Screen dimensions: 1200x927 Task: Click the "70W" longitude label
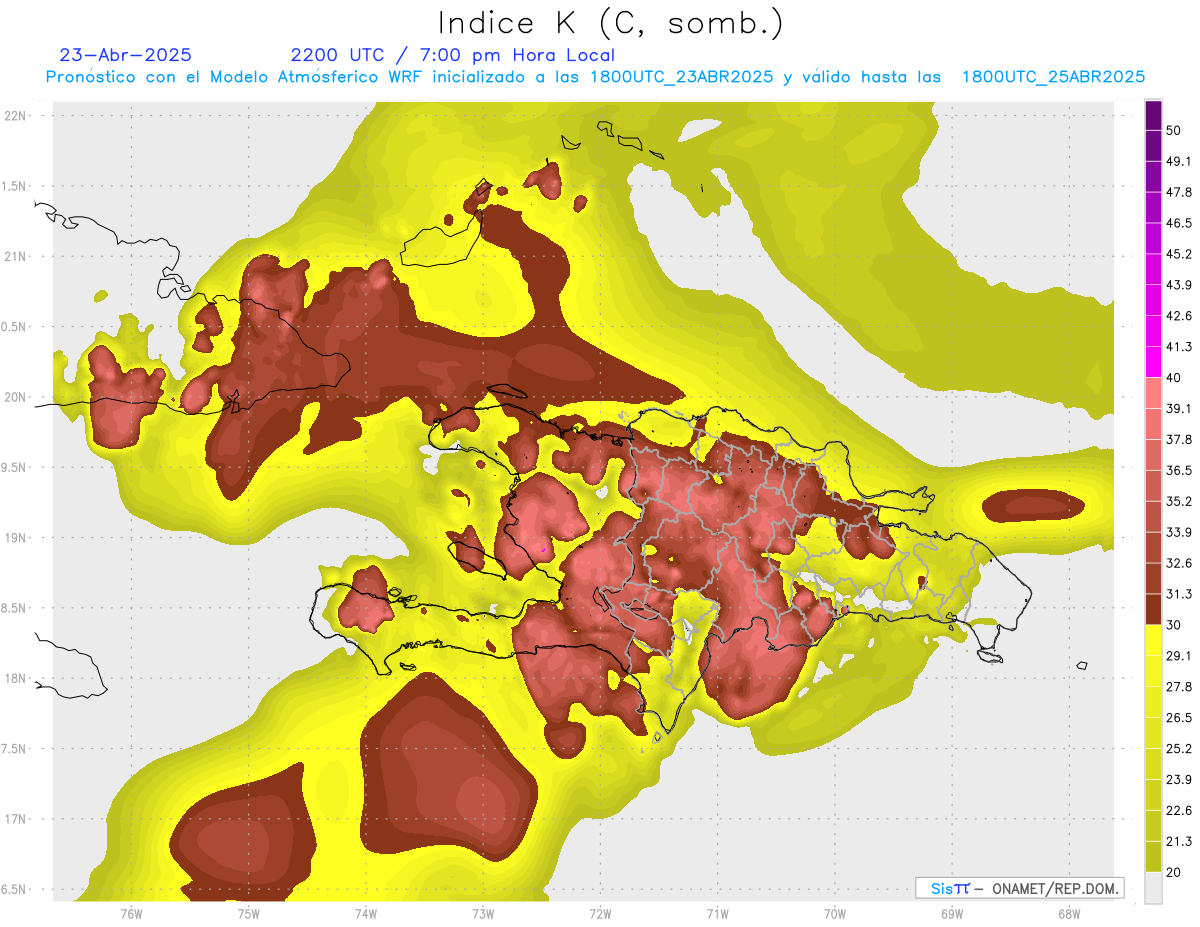(x=834, y=914)
